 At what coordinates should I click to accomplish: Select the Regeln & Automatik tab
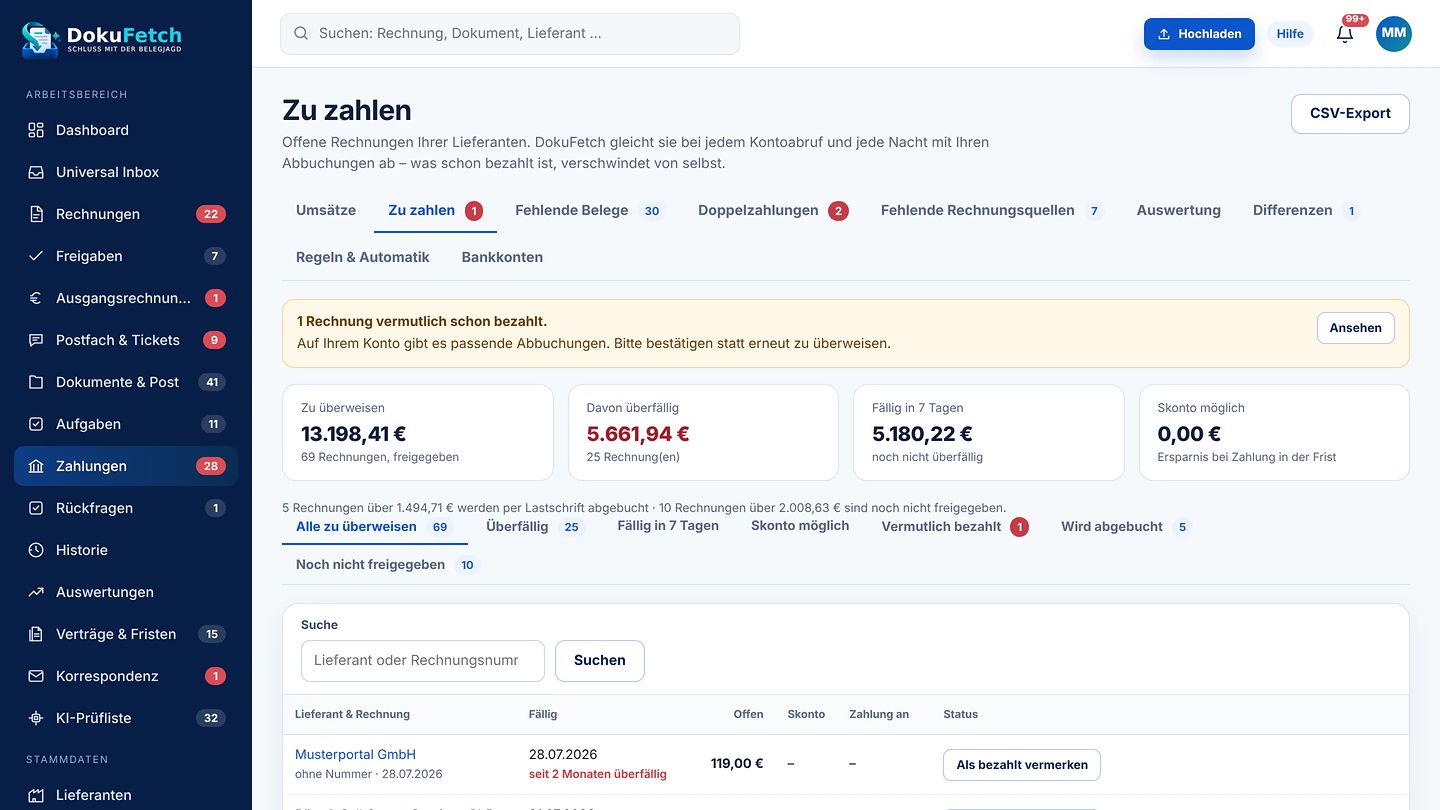363,257
